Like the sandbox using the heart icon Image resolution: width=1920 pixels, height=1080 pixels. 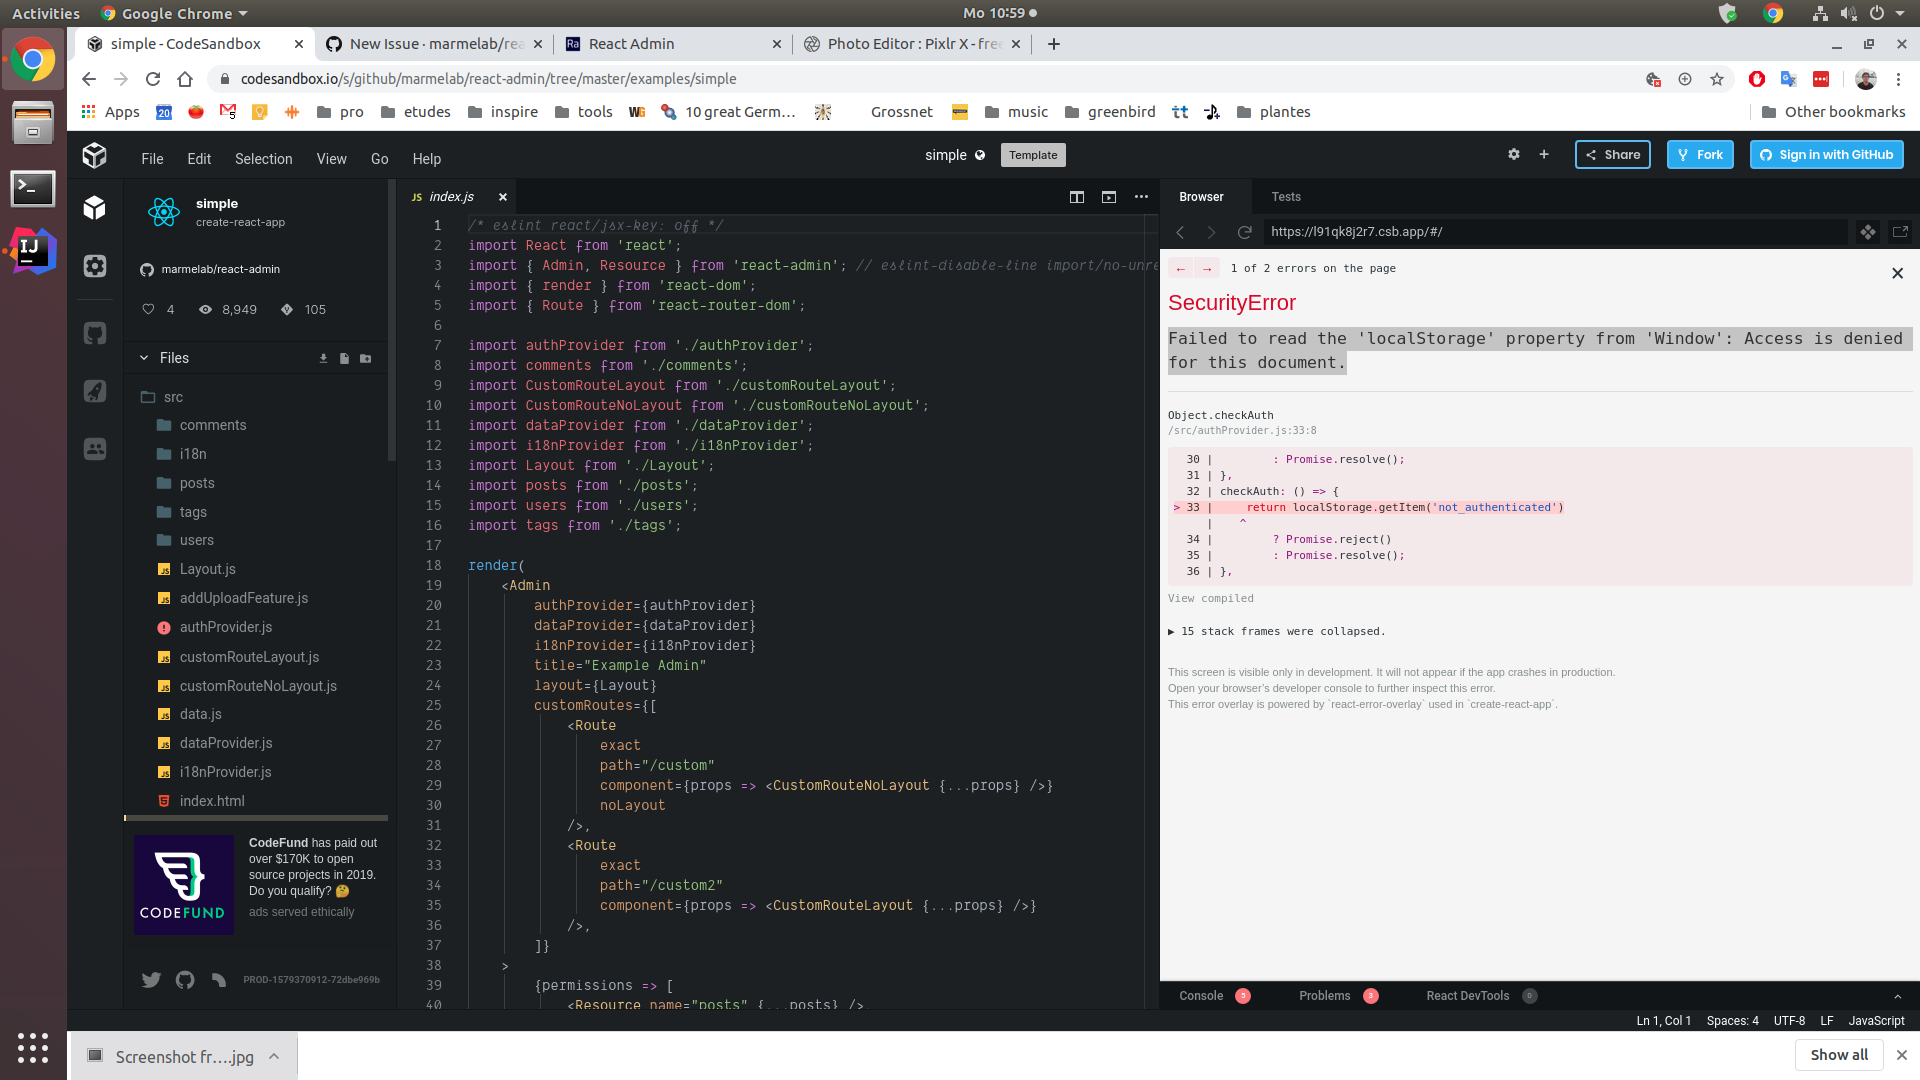(147, 309)
